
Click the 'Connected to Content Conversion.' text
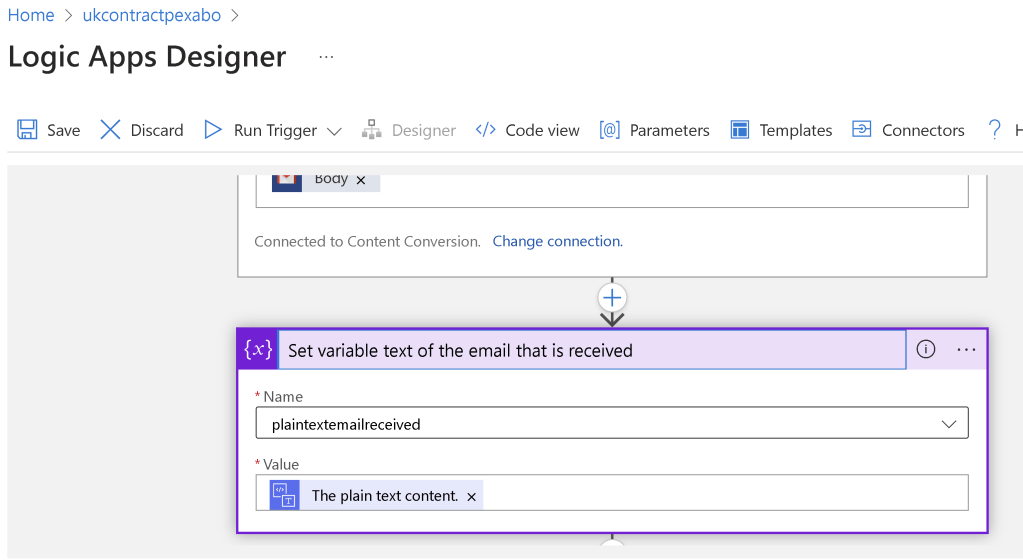[367, 241]
